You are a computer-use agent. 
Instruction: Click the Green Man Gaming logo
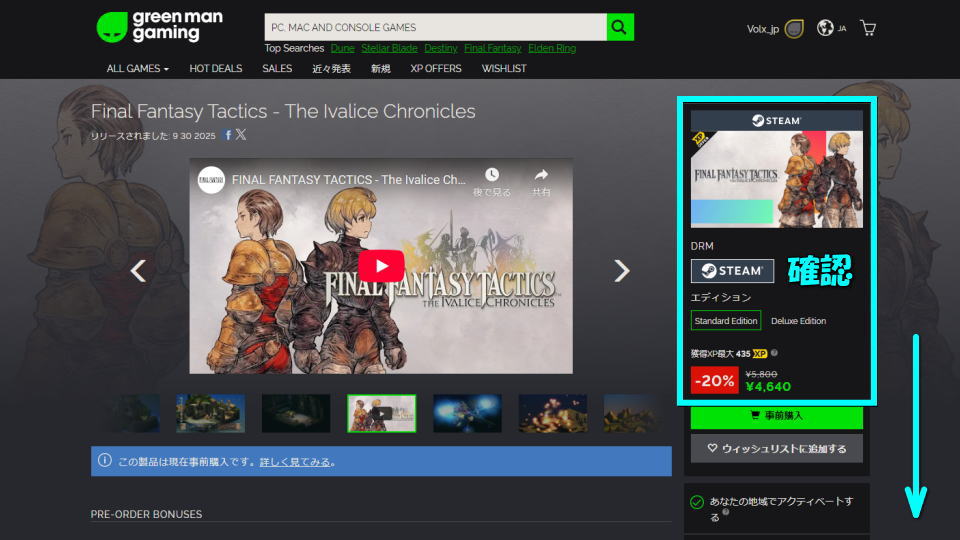click(160, 27)
